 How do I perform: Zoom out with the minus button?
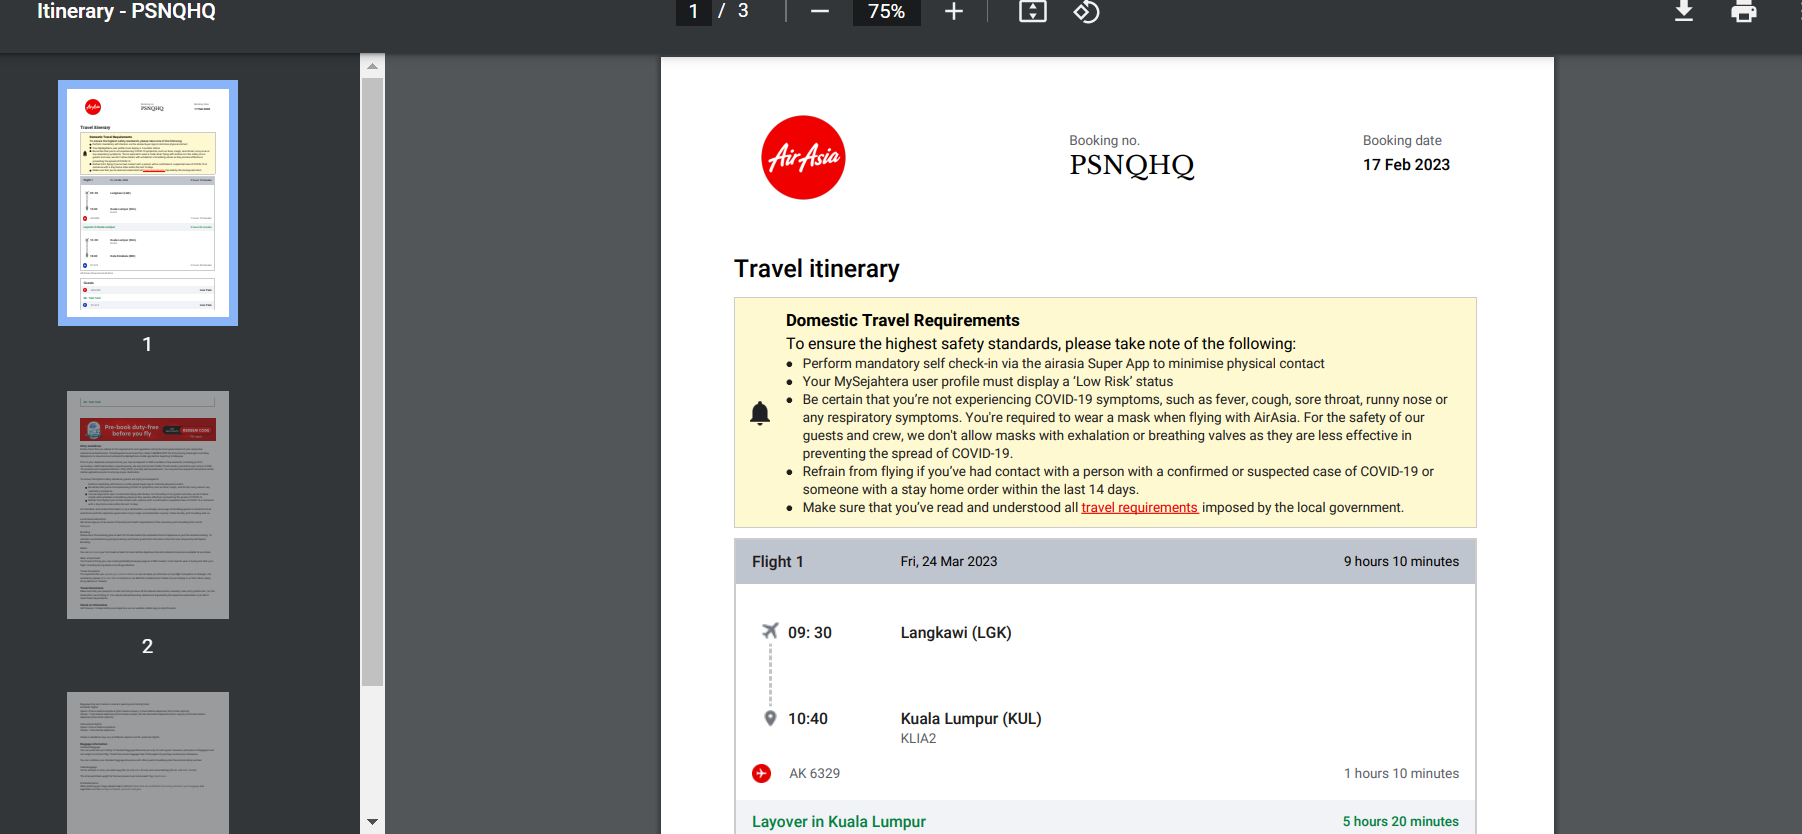[820, 11]
